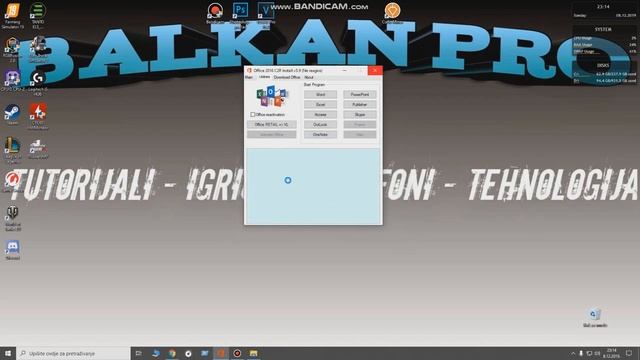Switch to the Main tab
This screenshot has height=360, width=640.
[x=249, y=77]
